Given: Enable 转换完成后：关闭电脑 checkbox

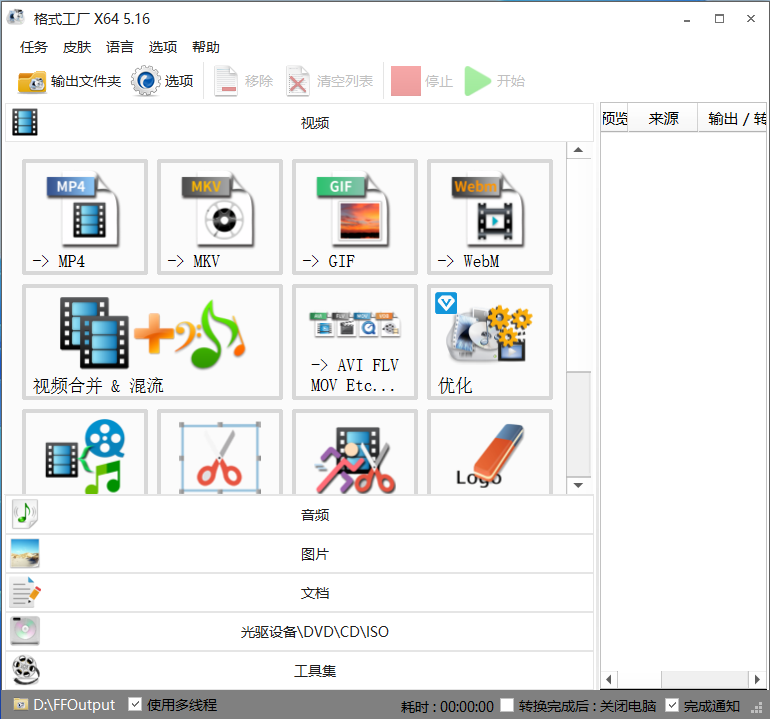Looking at the screenshot, I should click(508, 705).
